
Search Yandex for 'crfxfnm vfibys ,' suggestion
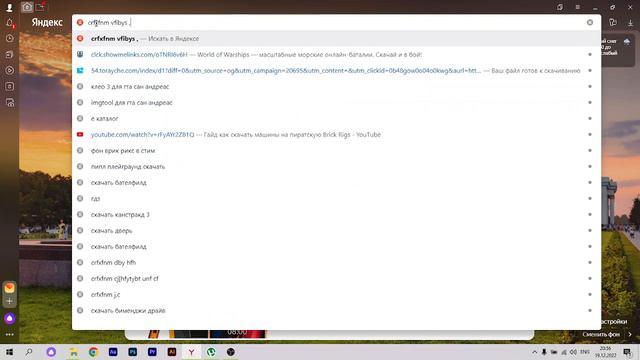coord(336,38)
